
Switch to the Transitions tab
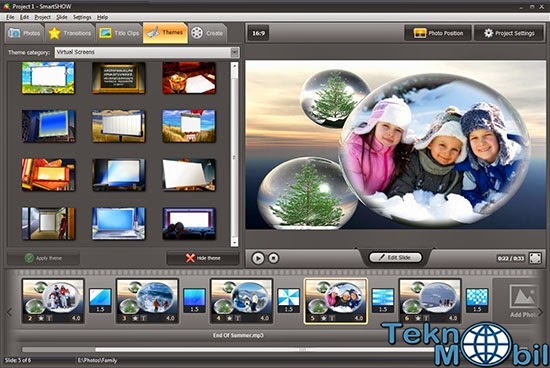70,33
